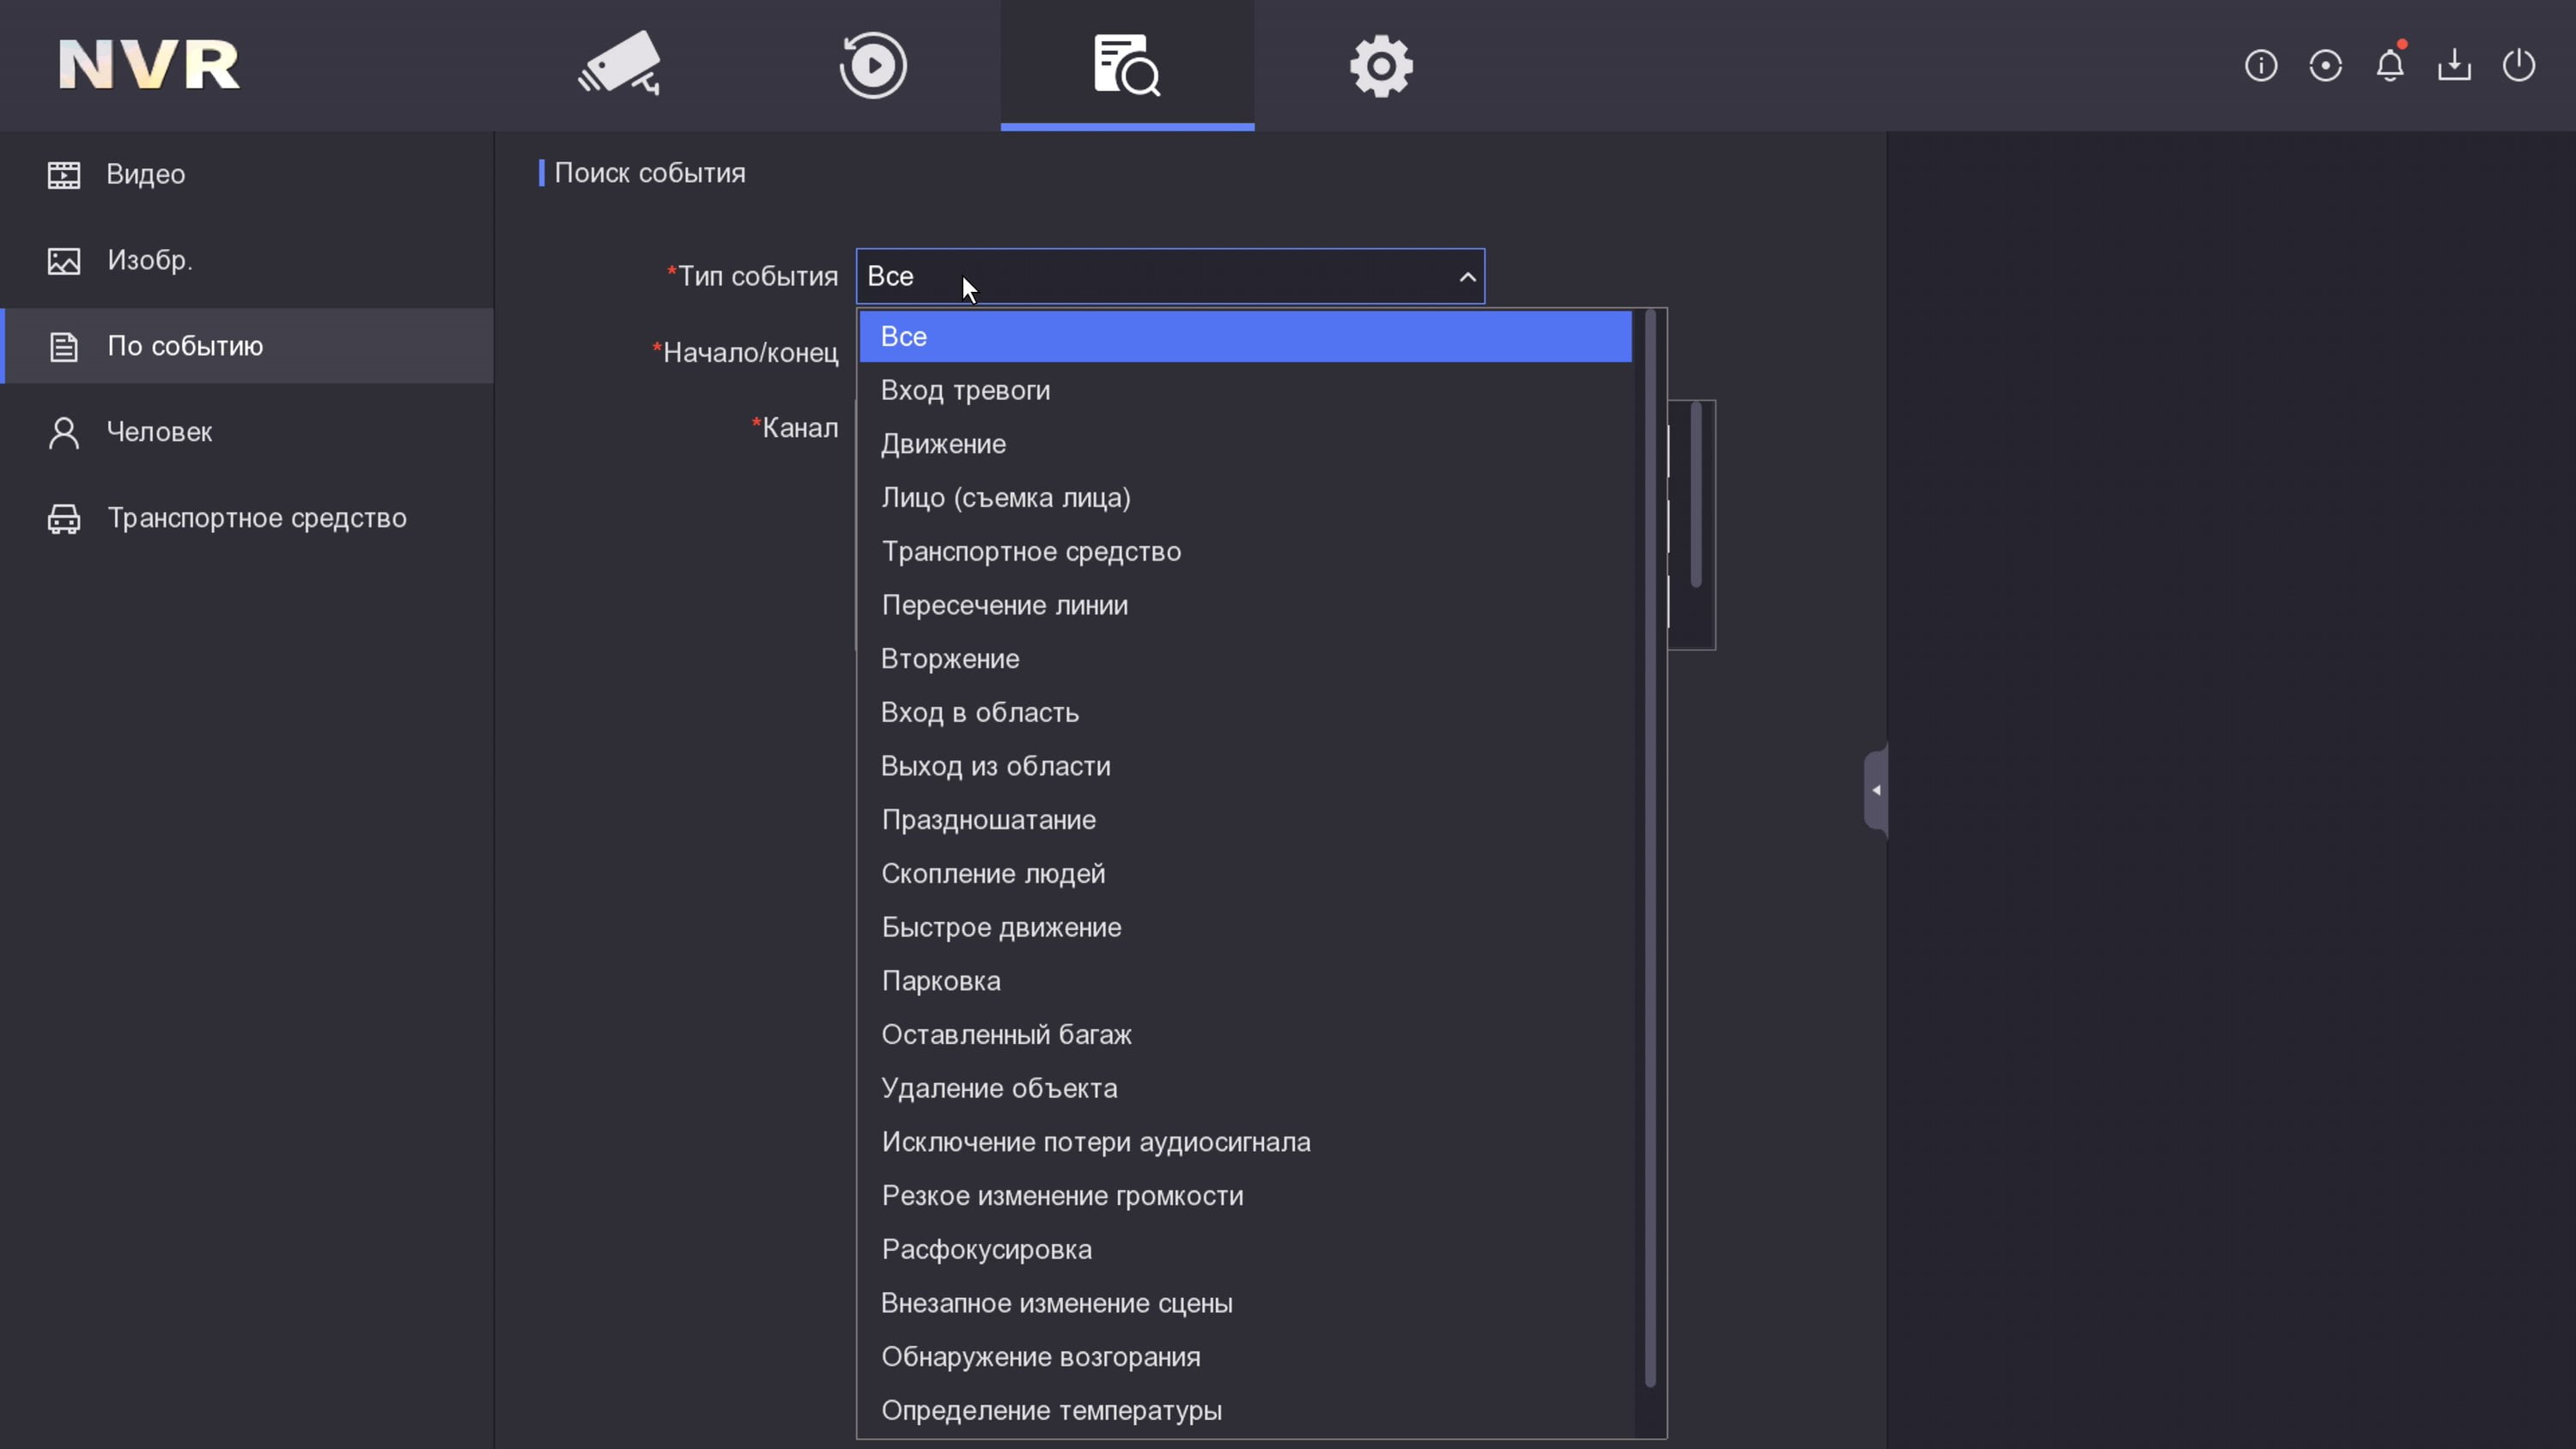Open the file search tab
2576x1449 pixels.
pyautogui.click(x=1127, y=65)
